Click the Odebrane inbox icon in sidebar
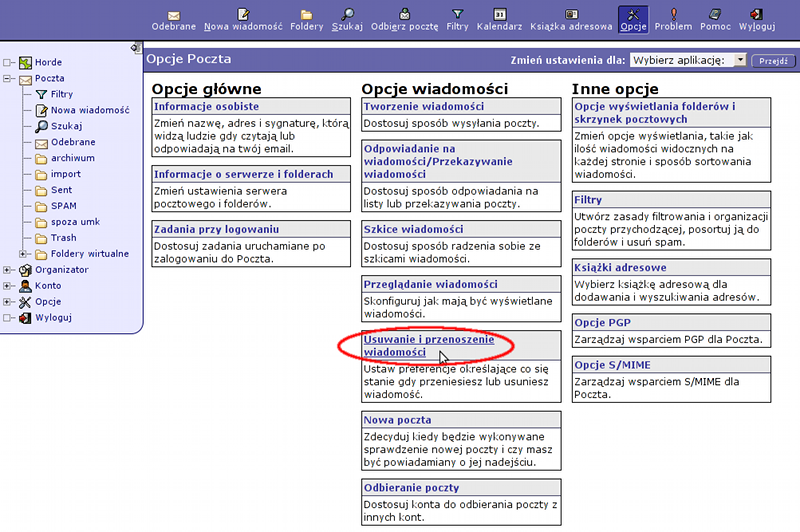This screenshot has width=800, height=532. click(41, 143)
